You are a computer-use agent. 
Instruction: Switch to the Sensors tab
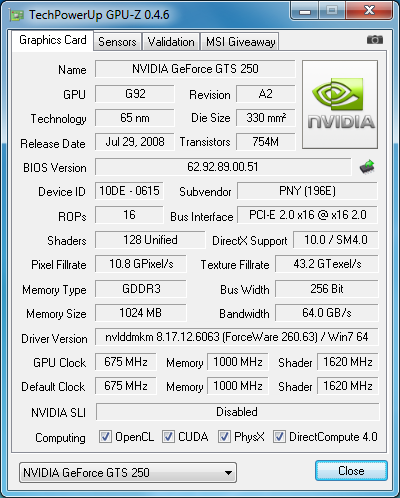point(117,42)
